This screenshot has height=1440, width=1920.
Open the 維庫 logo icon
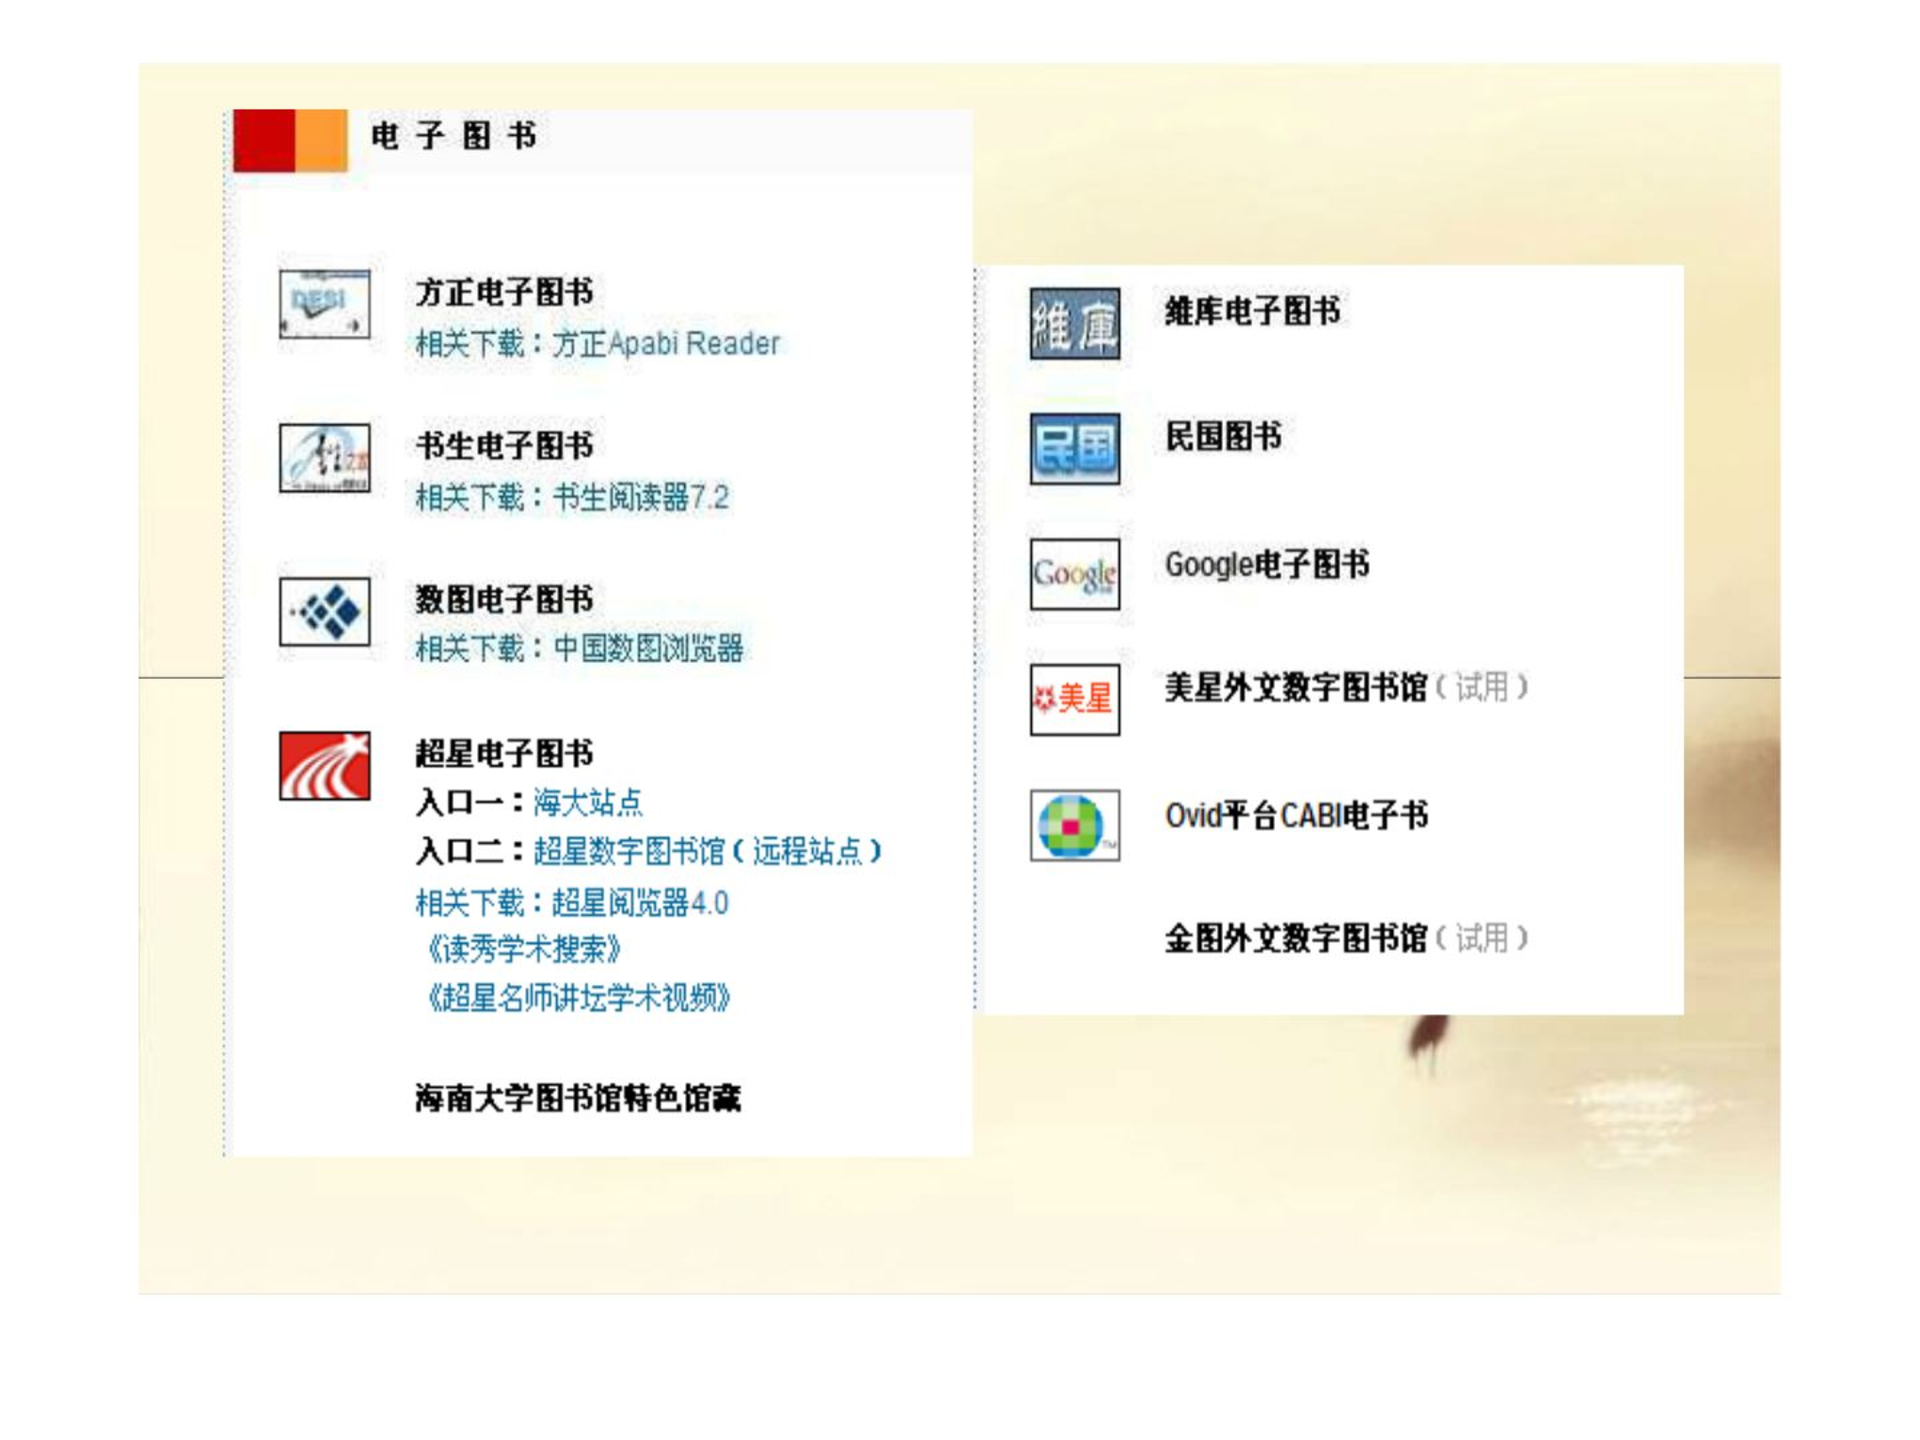pyautogui.click(x=1075, y=324)
